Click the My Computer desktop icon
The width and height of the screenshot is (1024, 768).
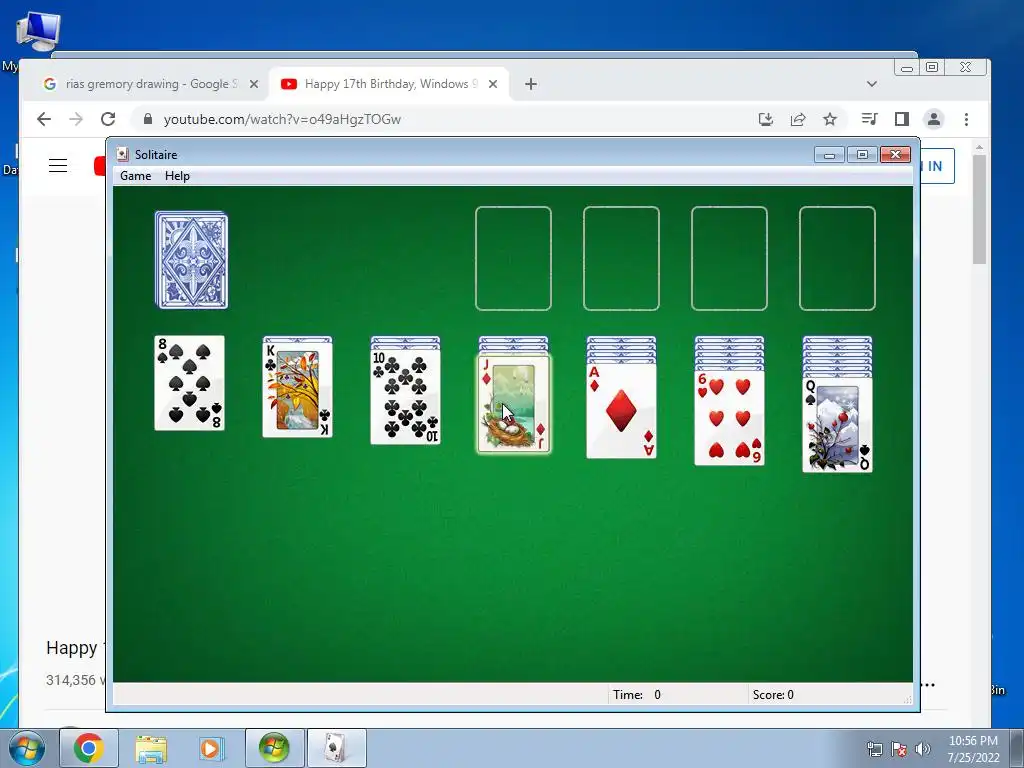point(37,33)
